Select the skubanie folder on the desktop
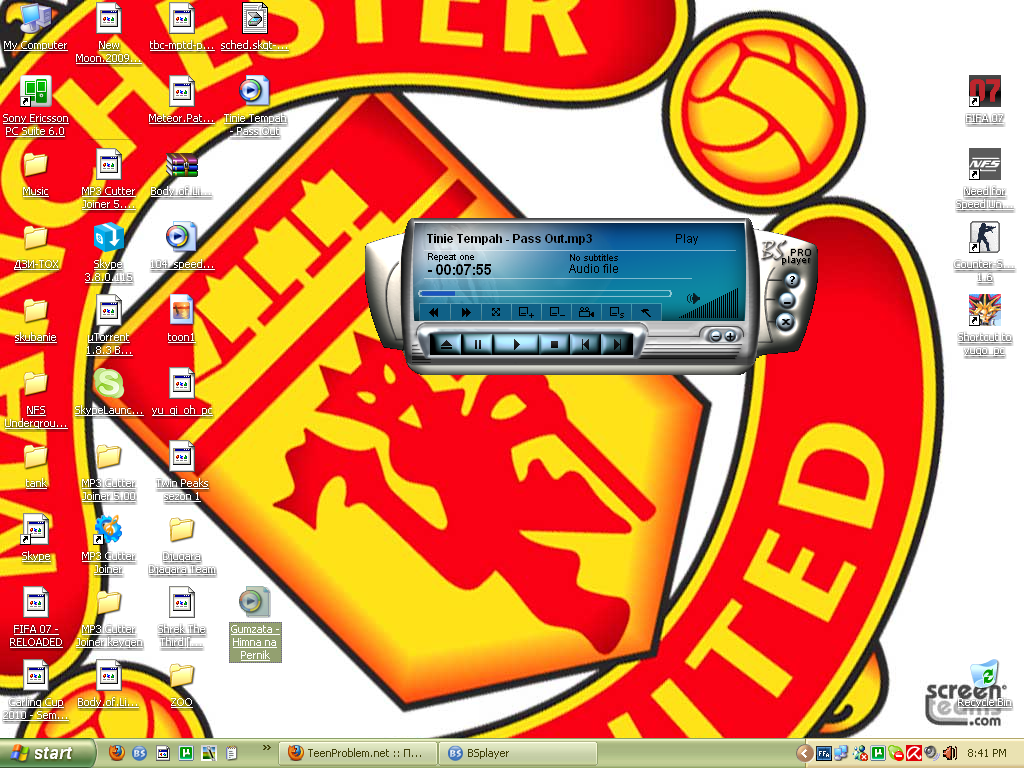Screen dimensions: 1024x768 [x=35, y=320]
